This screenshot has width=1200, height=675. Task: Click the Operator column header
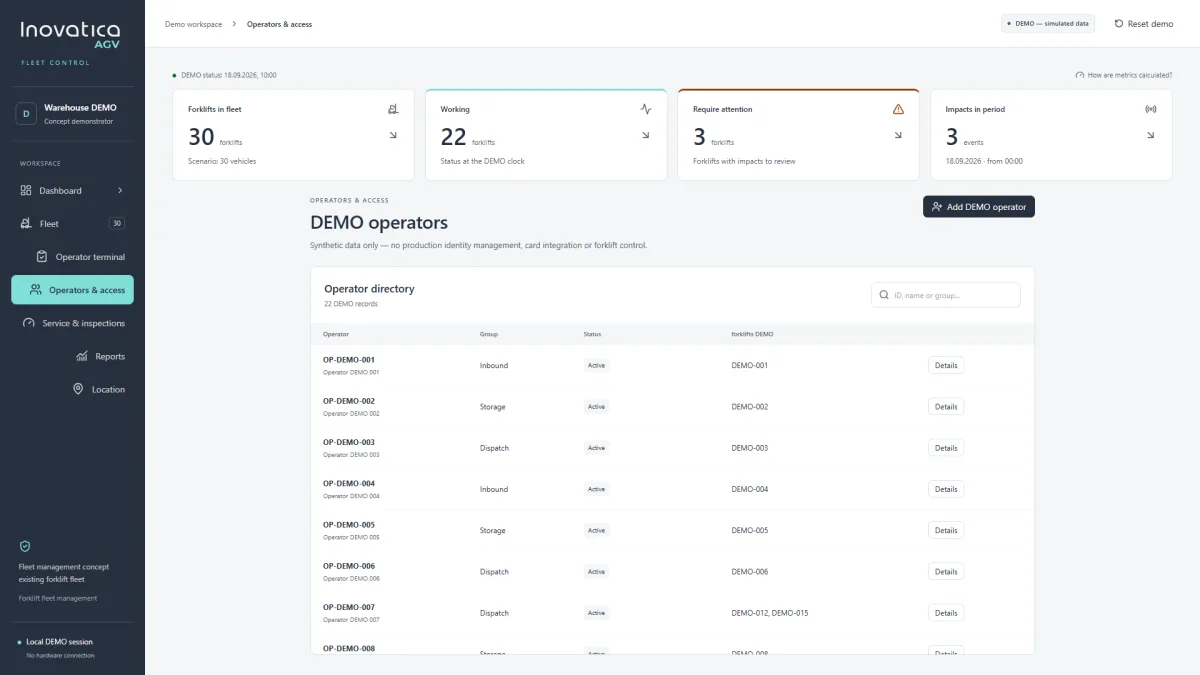[336, 334]
